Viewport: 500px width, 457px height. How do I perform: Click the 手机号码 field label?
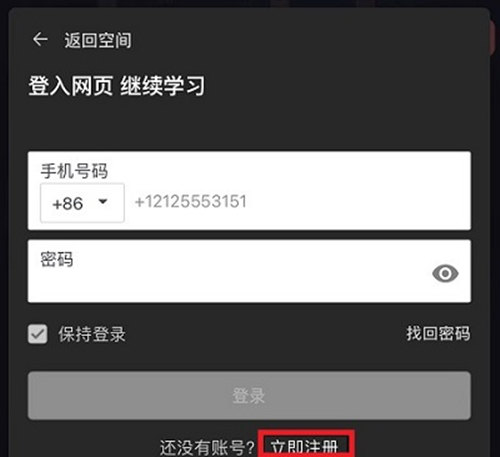(74, 171)
